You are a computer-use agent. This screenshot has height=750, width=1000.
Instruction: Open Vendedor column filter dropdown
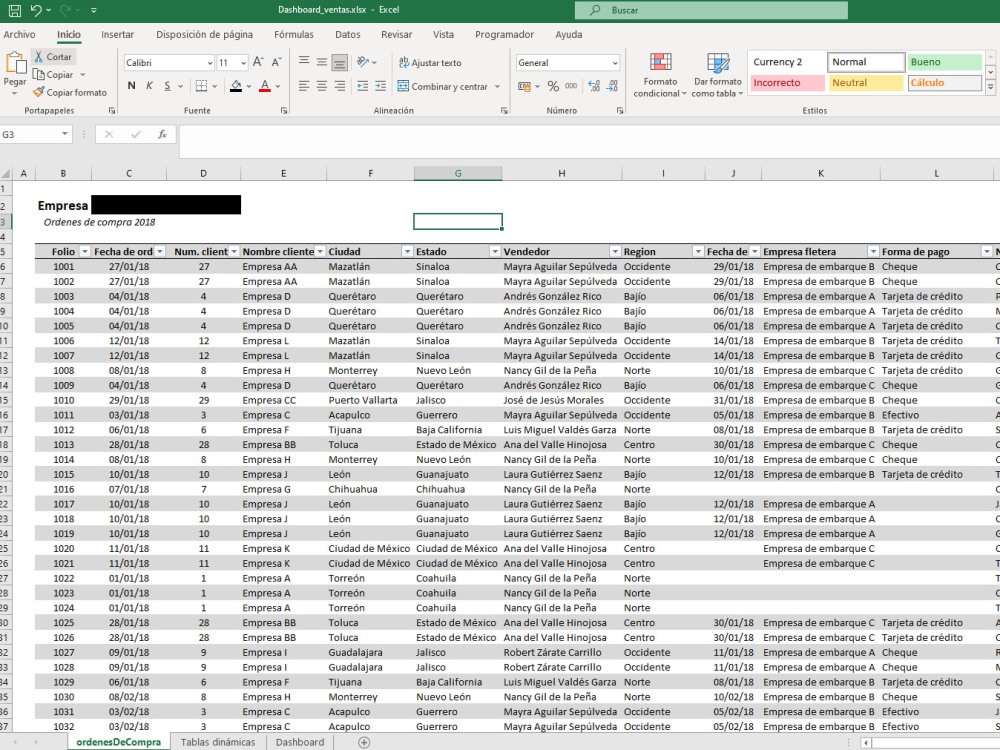pyautogui.click(x=615, y=252)
